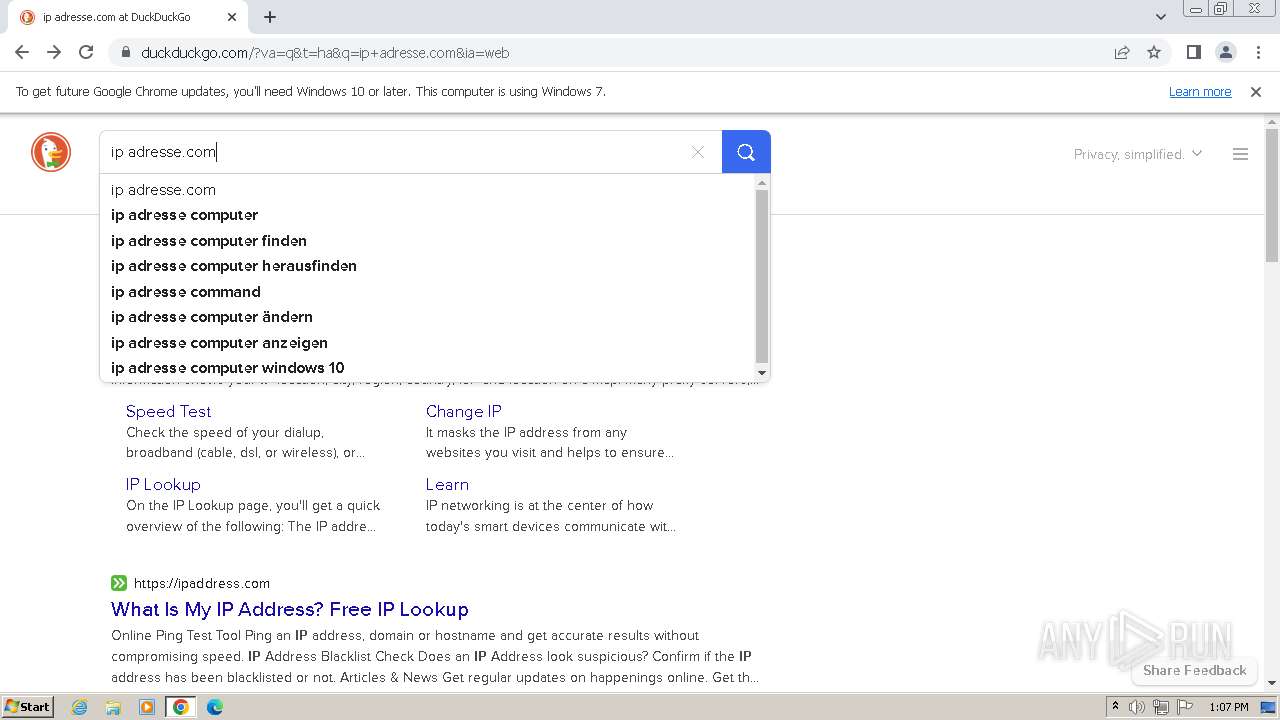The height and width of the screenshot is (720, 1280).
Task: Dismiss the Chrome update notification bar
Action: (1256, 92)
